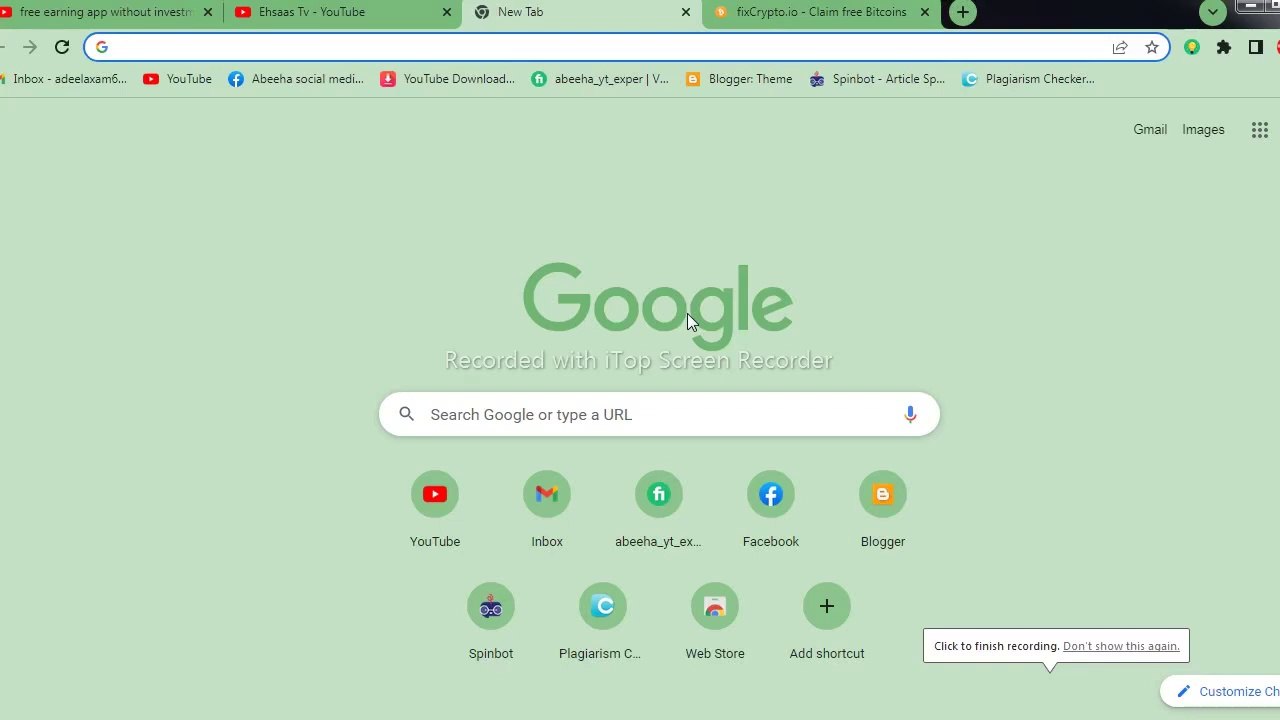
Task: Open Spinbot - Article Sp bookmark
Action: [x=877, y=79]
